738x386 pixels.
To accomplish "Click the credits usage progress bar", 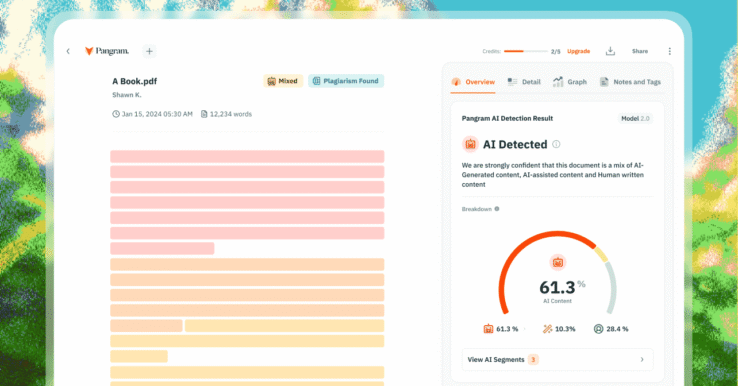I will tap(526, 51).
